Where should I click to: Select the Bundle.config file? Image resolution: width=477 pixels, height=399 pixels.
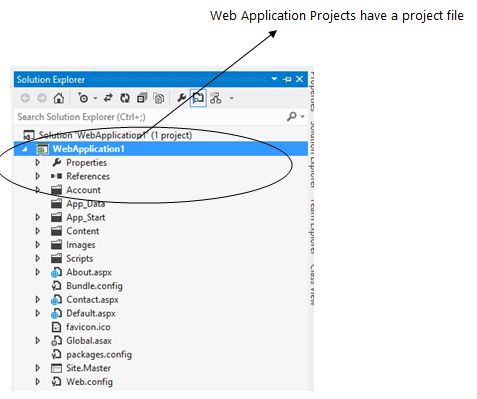tap(94, 286)
